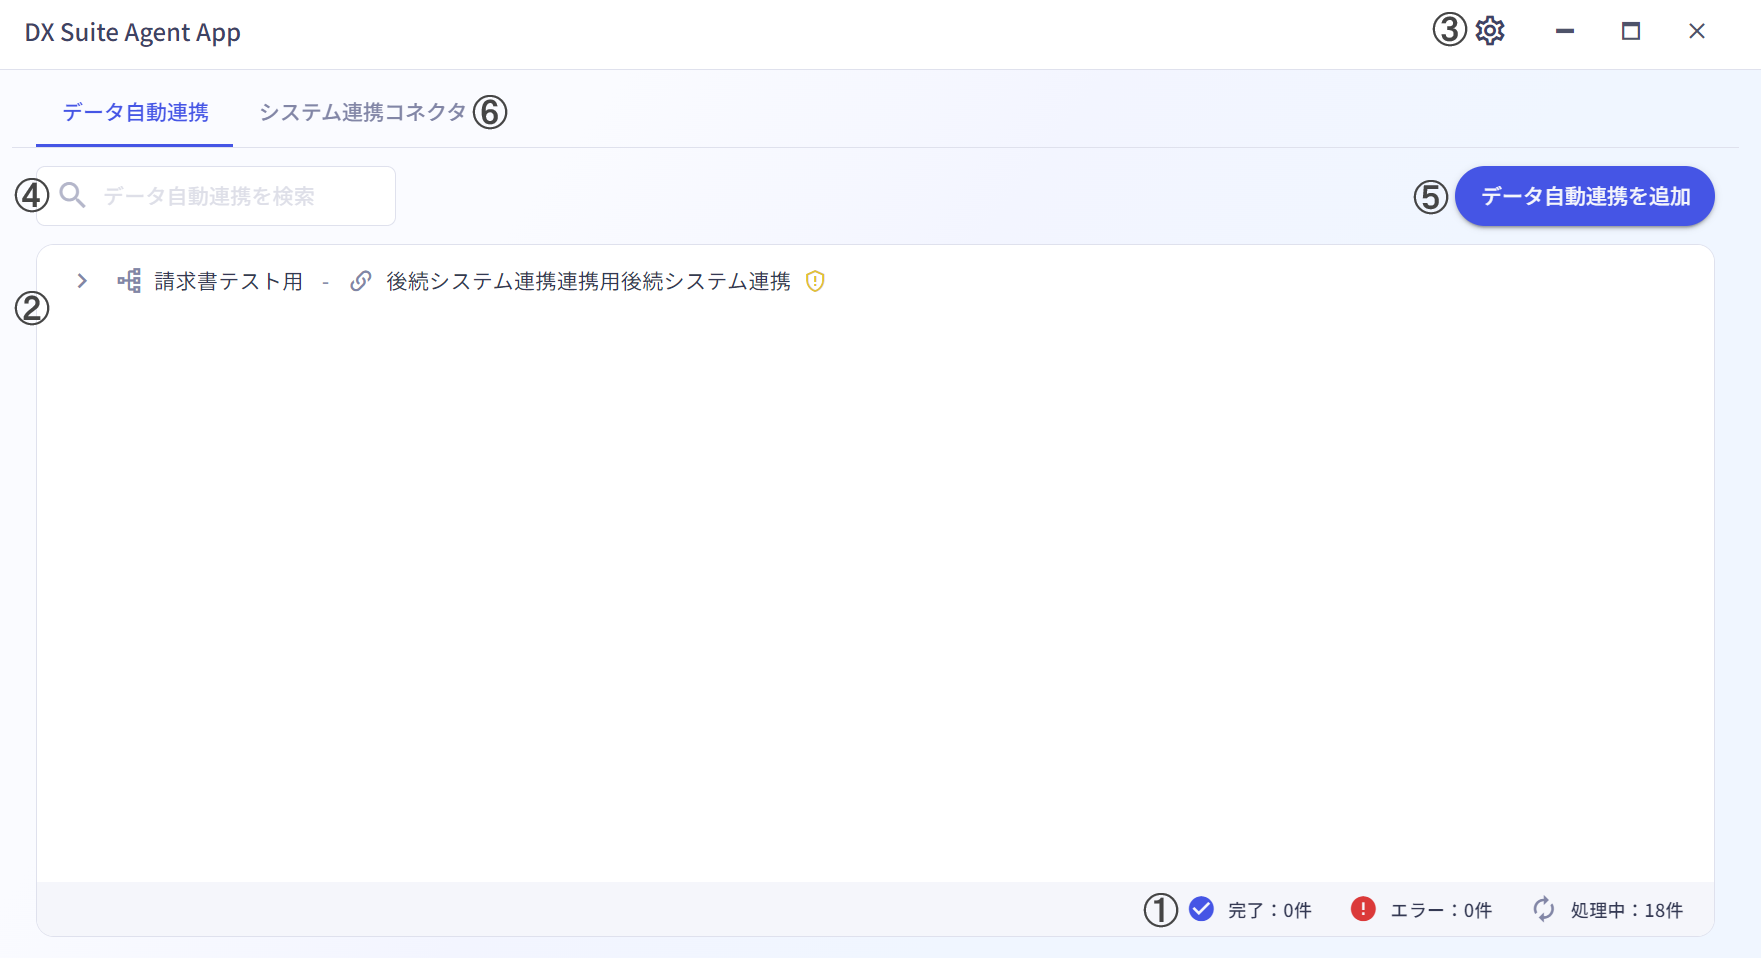The image size is (1761, 958).
Task: Click the red エラー exclamation icon
Action: coord(1362,909)
